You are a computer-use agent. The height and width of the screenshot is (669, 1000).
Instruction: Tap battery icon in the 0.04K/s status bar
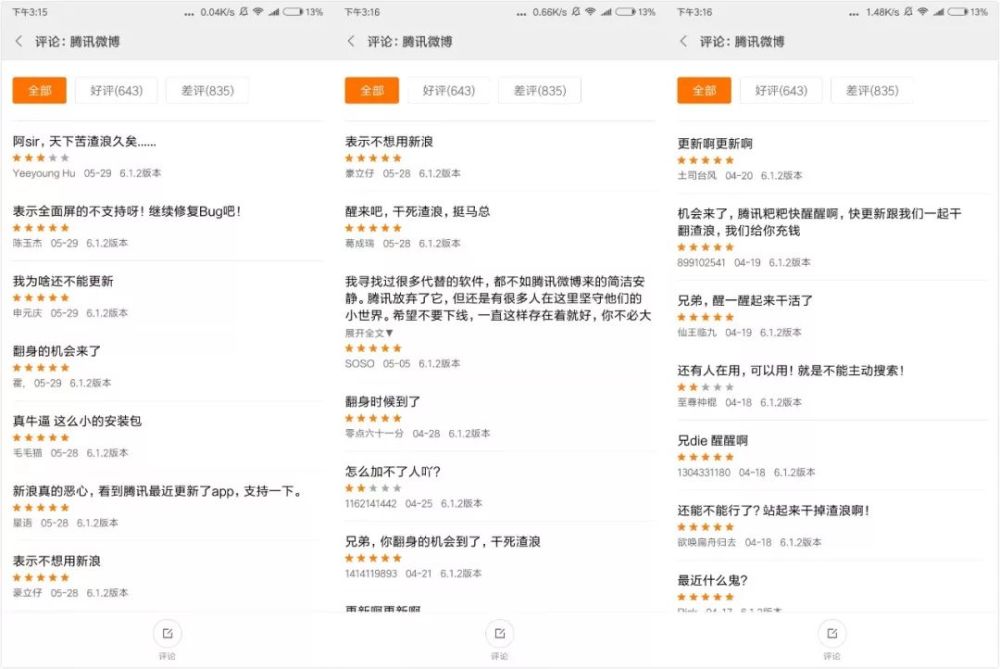pos(293,11)
